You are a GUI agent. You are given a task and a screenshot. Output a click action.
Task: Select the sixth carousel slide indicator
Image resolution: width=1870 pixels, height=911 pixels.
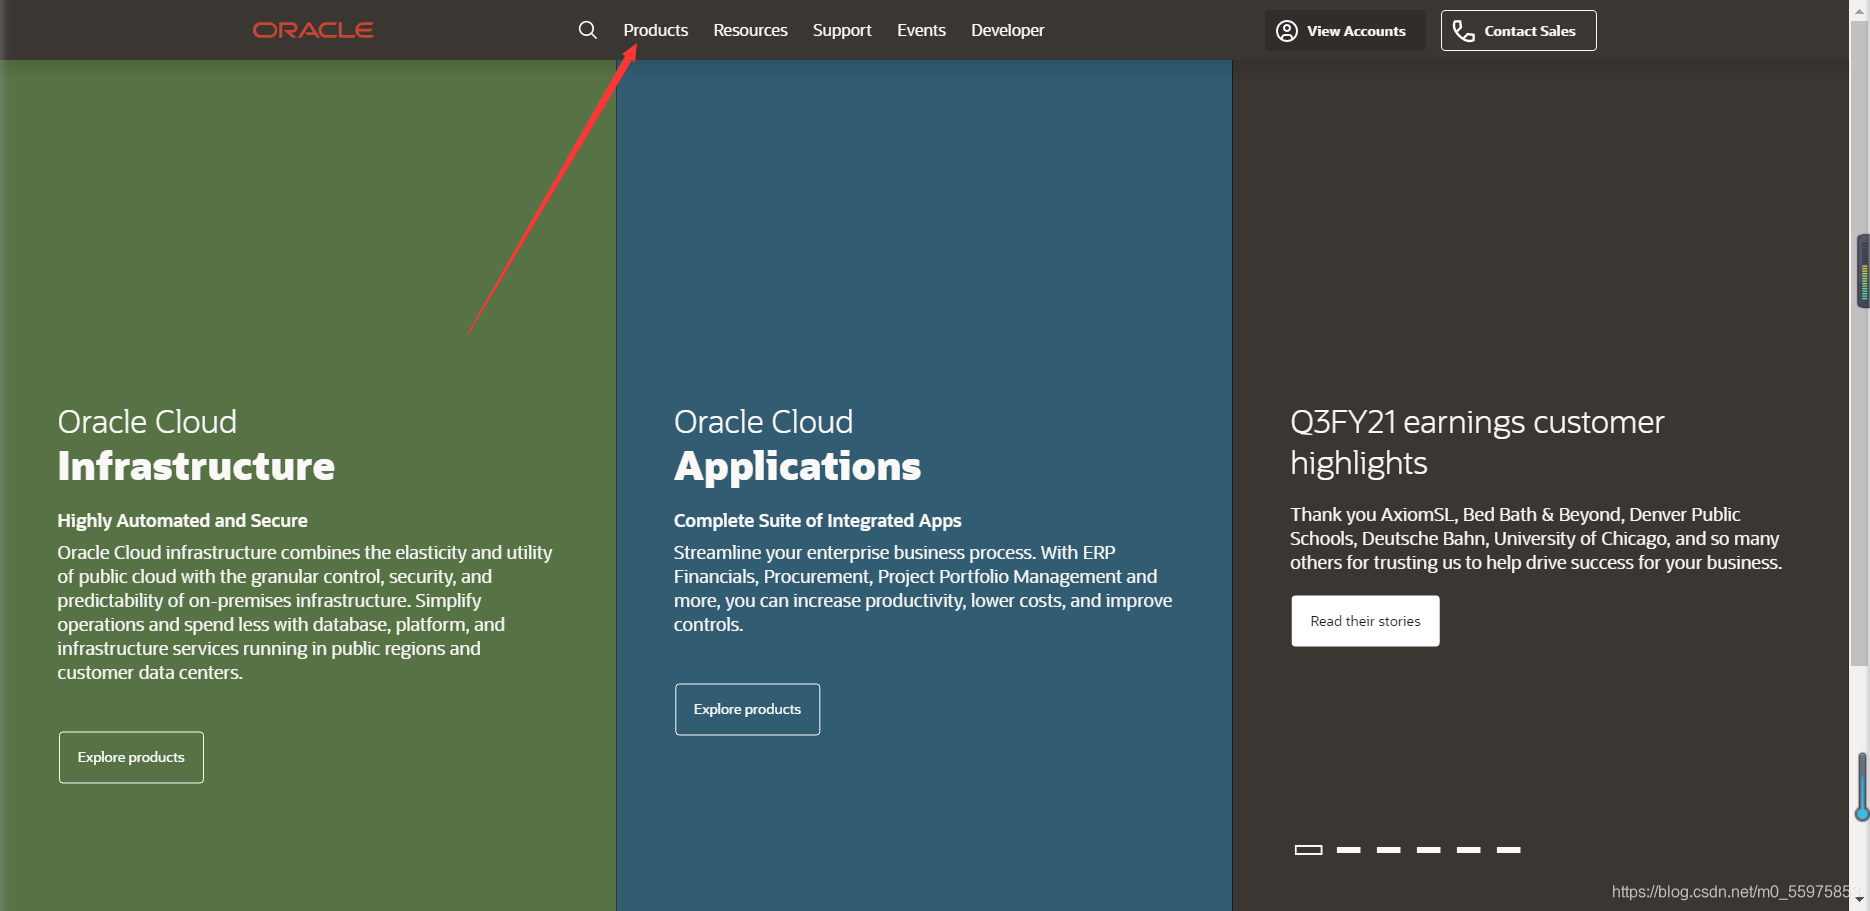[x=1508, y=850]
